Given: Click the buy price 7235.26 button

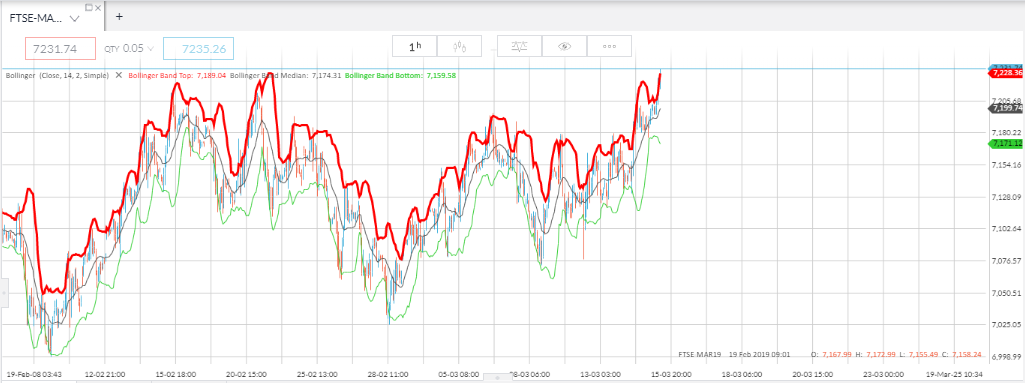Looking at the screenshot, I should tap(198, 48).
